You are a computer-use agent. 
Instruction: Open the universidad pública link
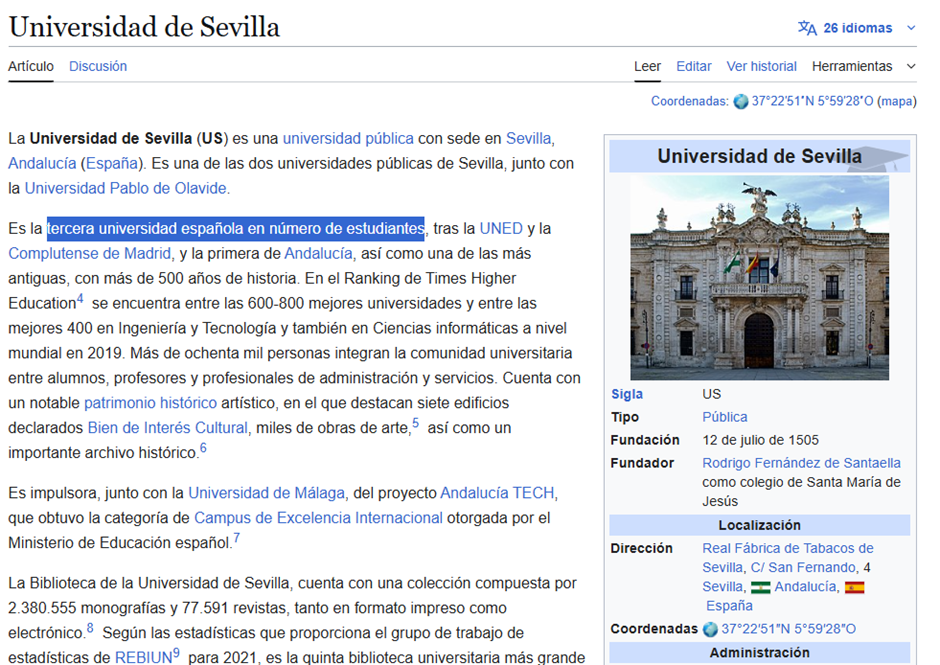348,139
